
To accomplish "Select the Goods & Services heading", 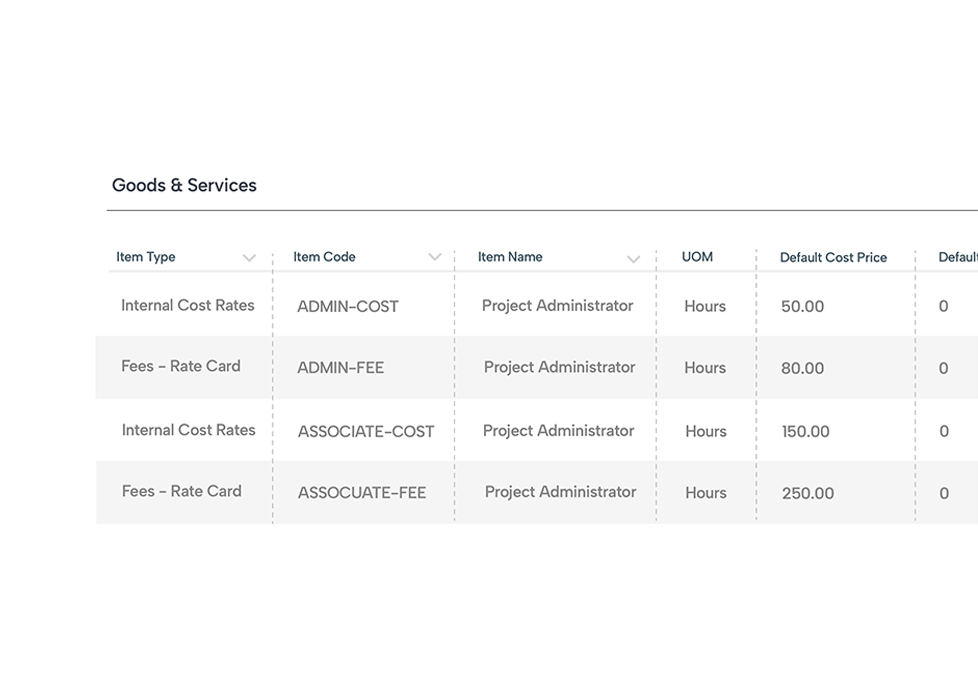I will click(x=184, y=185).
